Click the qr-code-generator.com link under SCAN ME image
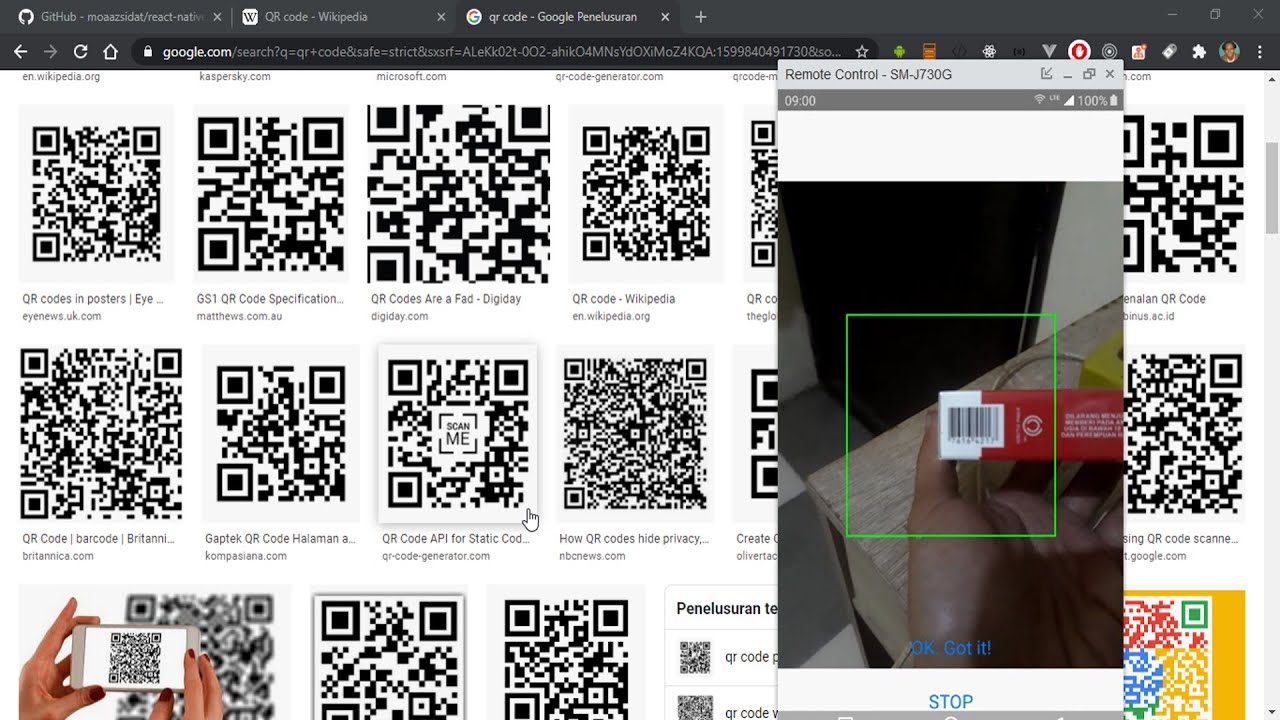 click(436, 556)
